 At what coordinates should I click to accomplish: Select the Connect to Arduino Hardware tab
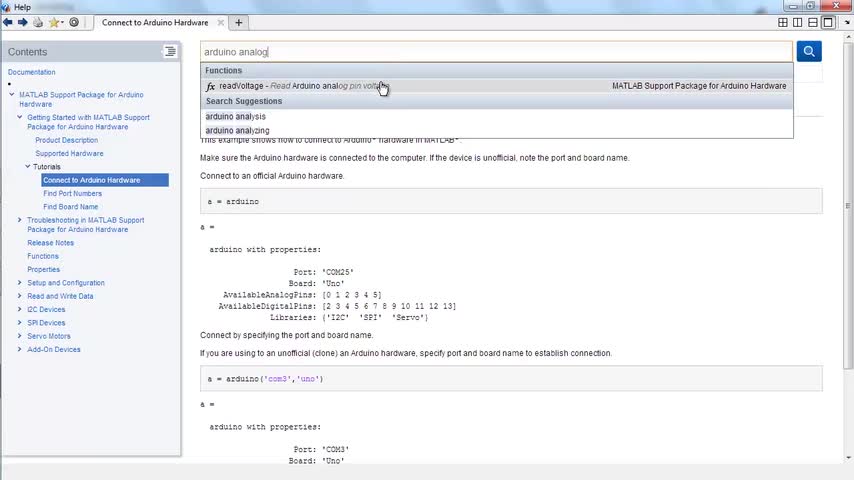155,23
